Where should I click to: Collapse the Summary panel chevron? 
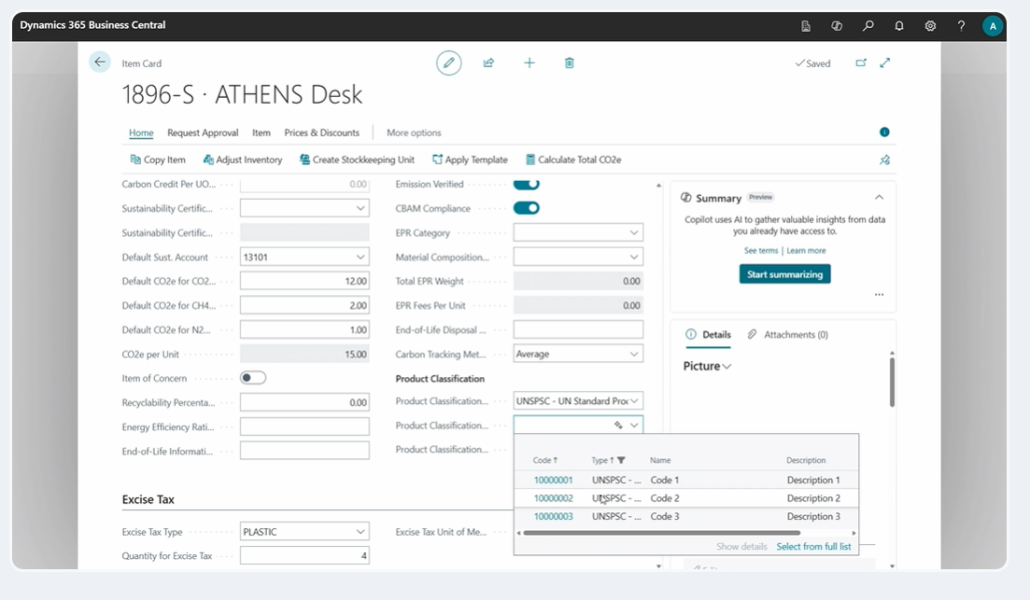pyautogui.click(x=879, y=197)
